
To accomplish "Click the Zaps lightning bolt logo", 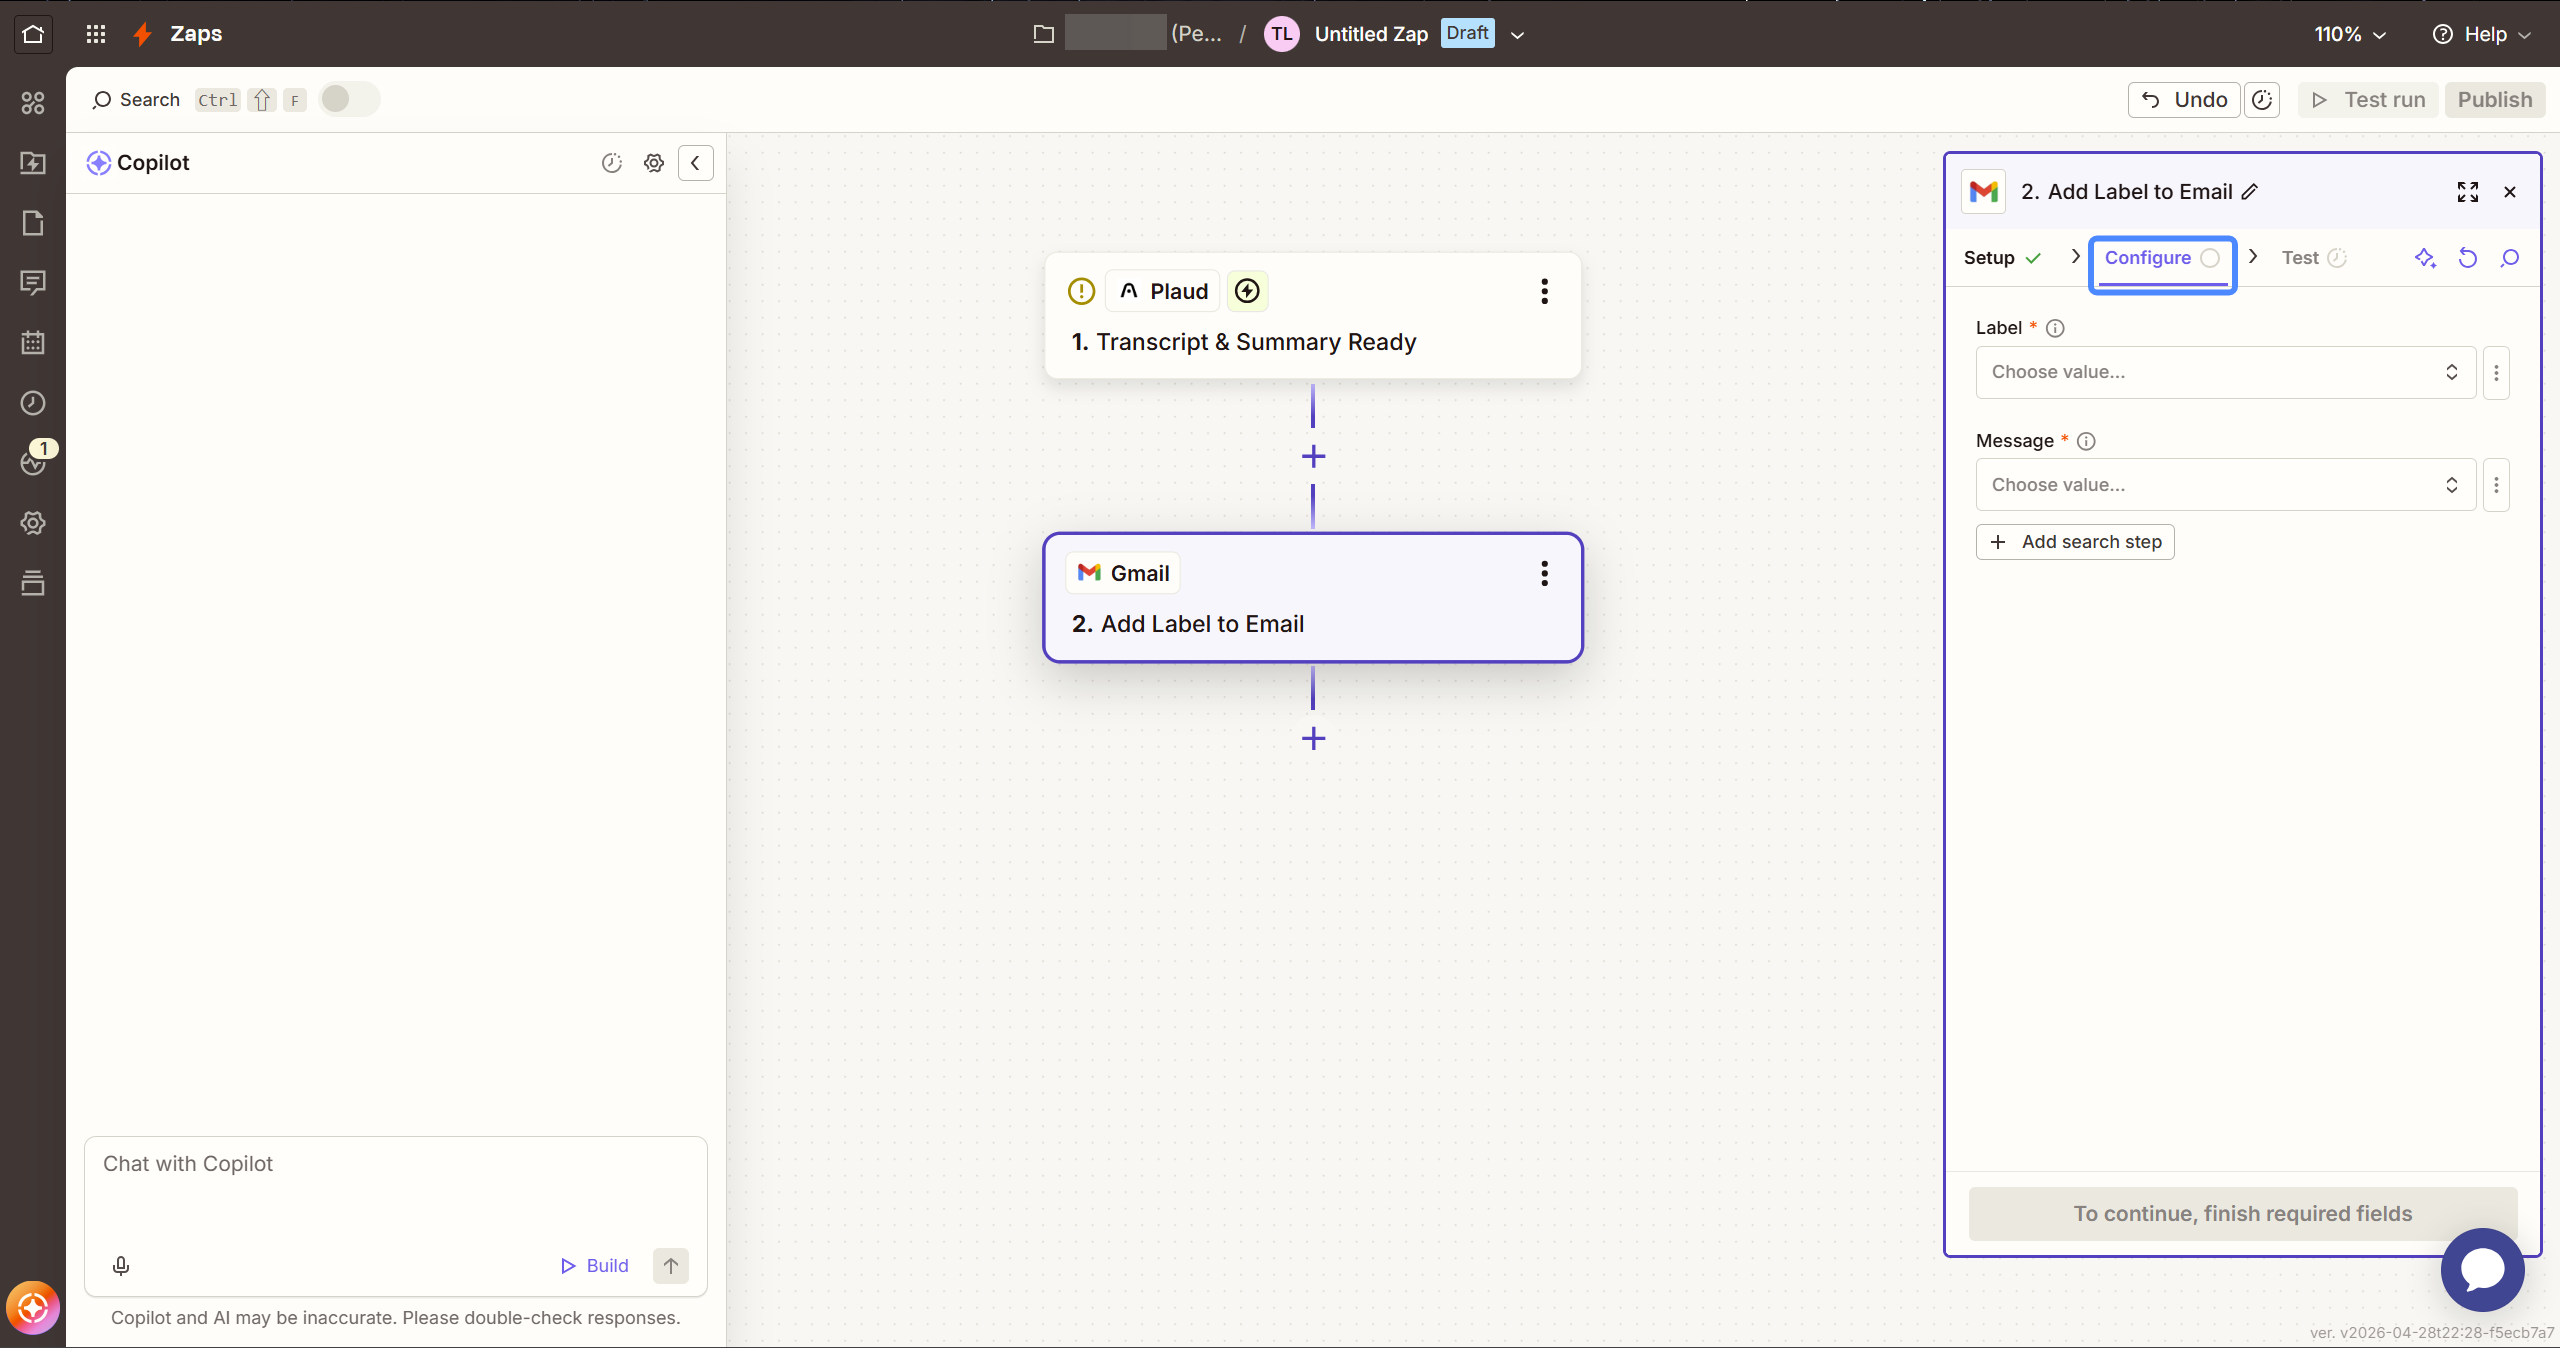I will click(143, 34).
